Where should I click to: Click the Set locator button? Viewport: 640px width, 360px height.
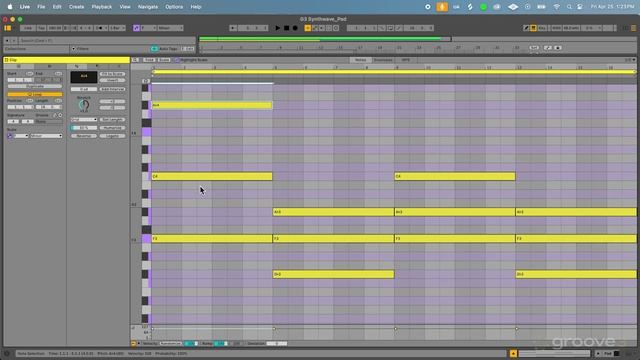(x=534, y=48)
